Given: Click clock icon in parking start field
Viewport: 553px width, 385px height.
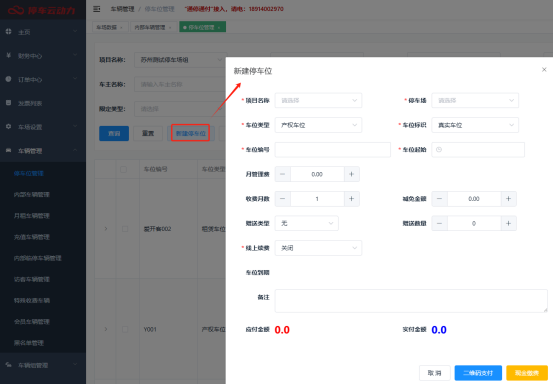Looking at the screenshot, I should [439, 149].
